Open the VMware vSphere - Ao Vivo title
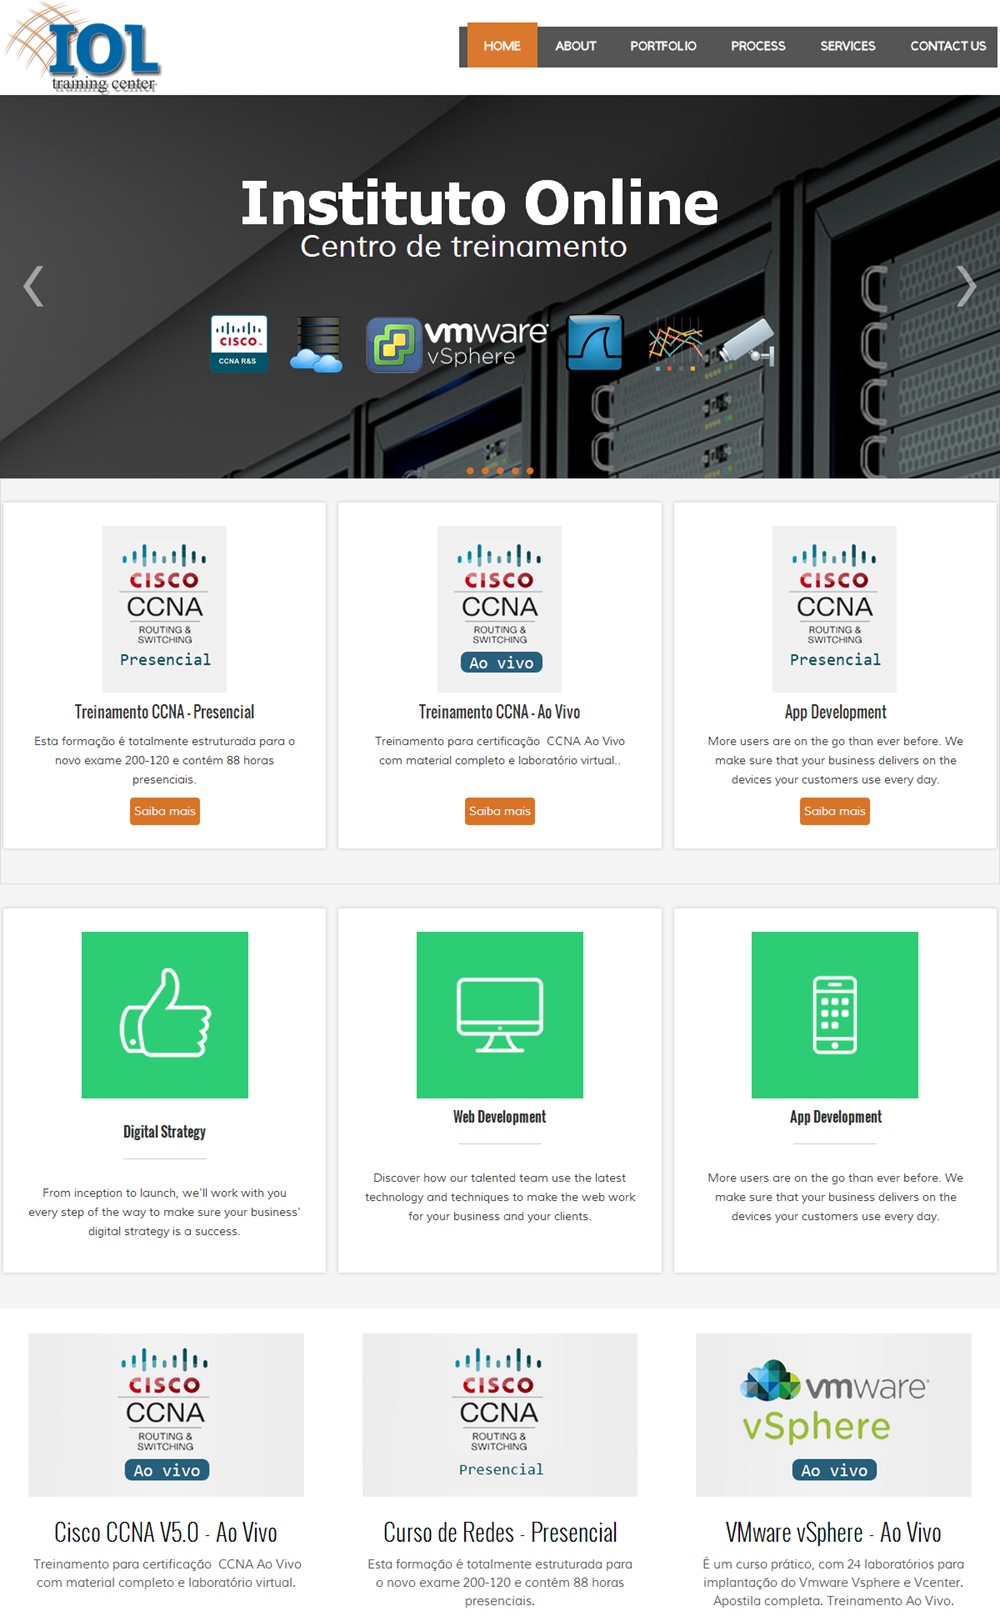 [x=834, y=1532]
